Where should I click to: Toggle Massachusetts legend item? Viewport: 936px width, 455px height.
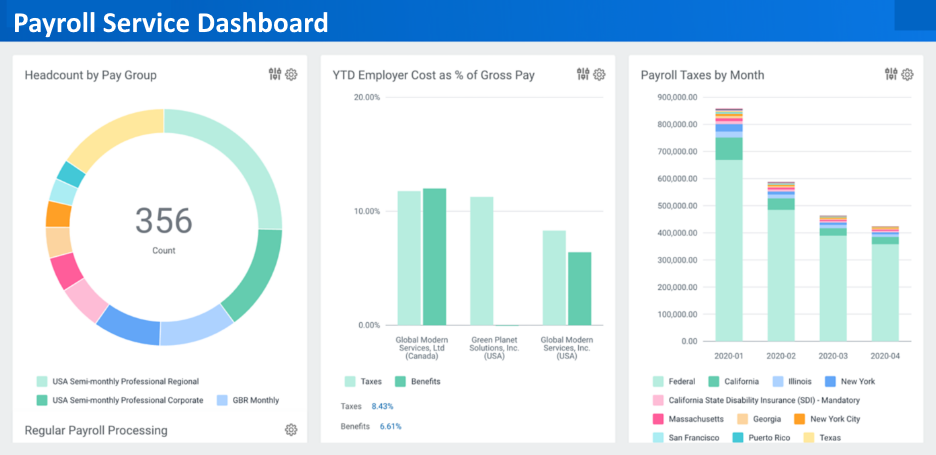[x=688, y=419]
